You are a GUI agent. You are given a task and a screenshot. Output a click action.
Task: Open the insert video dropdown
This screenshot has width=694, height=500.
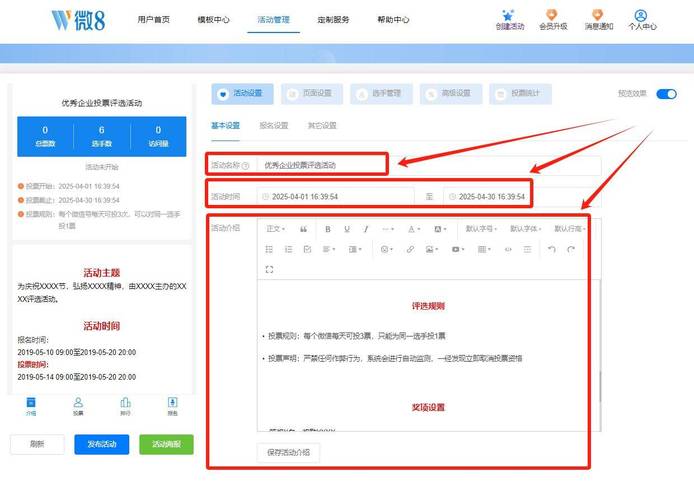tap(458, 250)
